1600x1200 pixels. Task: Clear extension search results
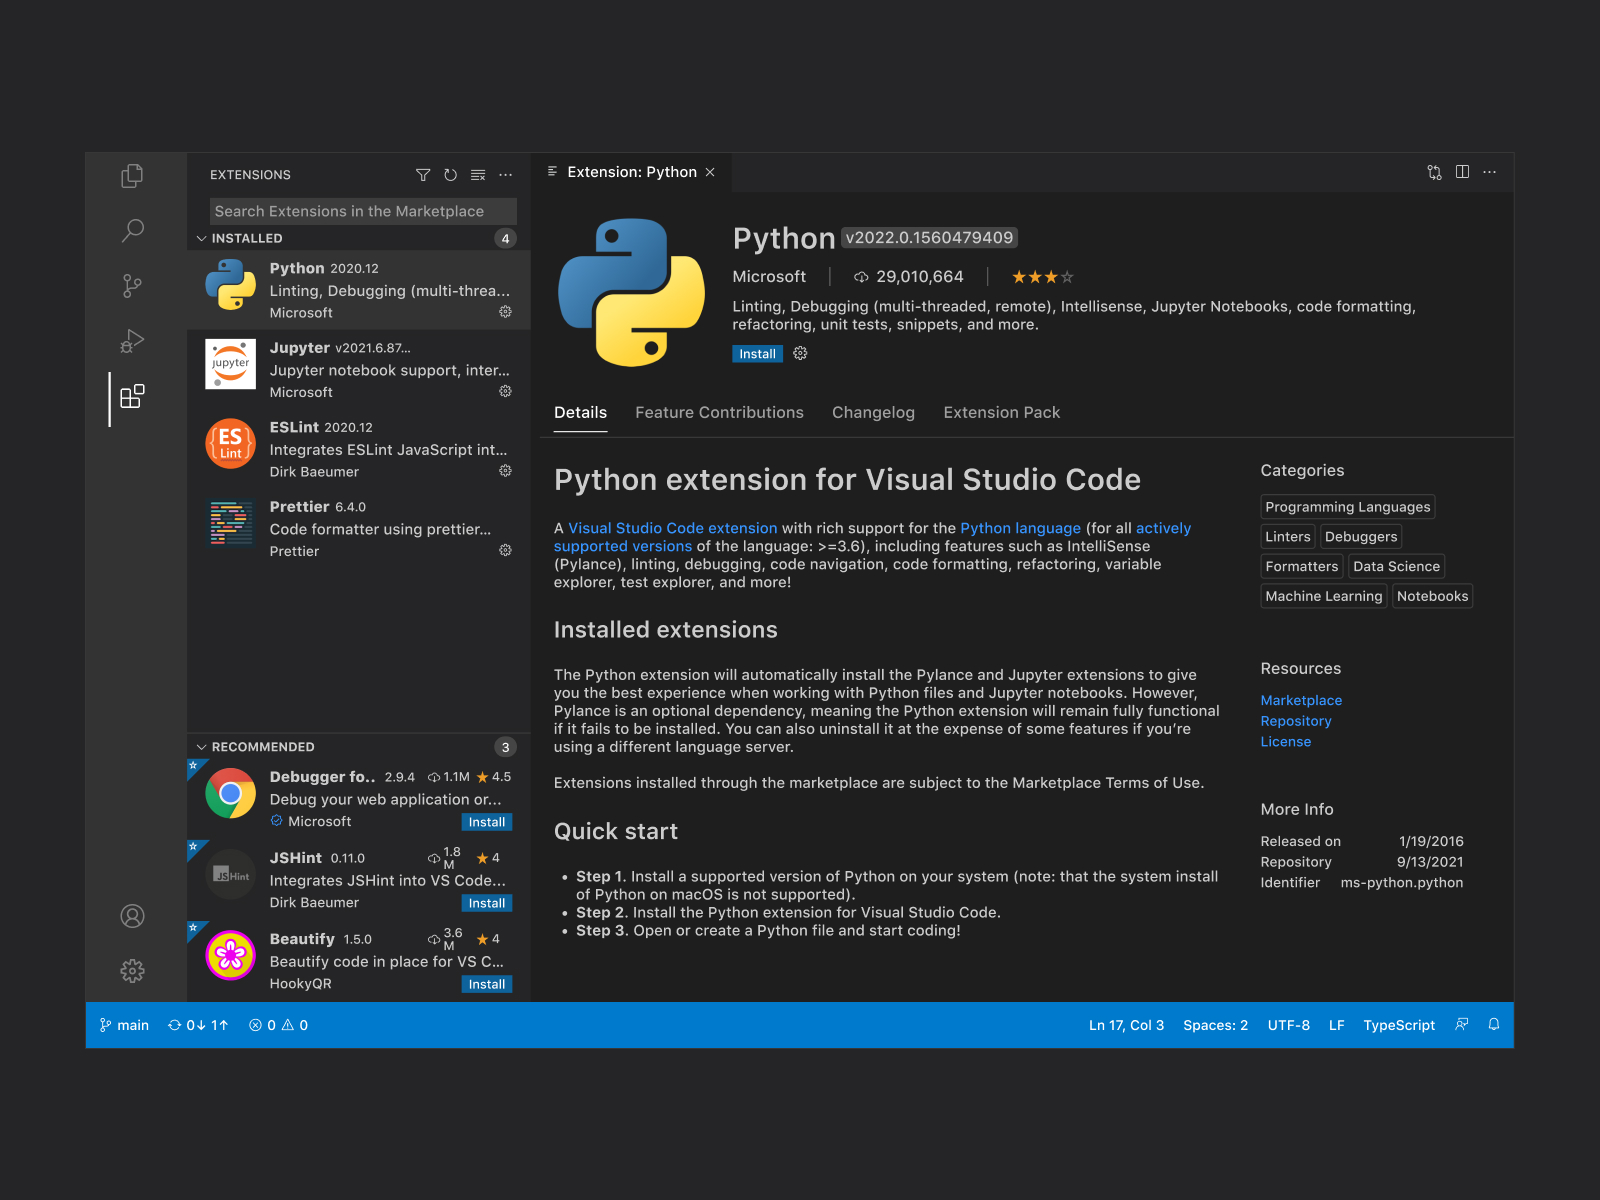coord(477,174)
